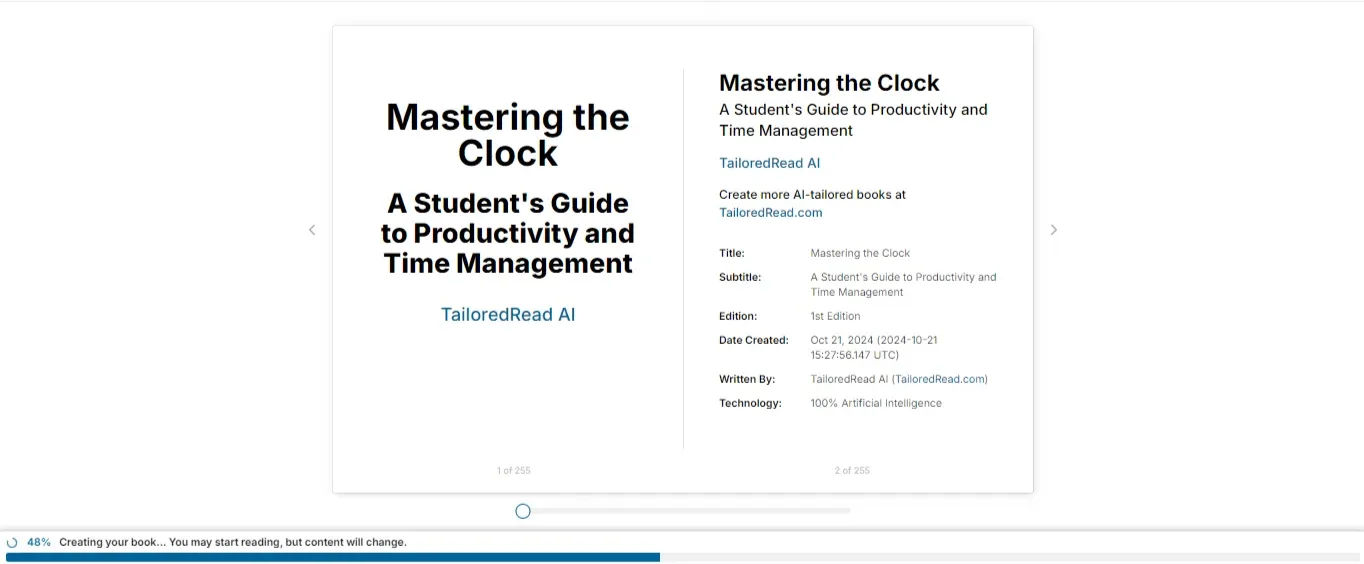Open TailoredRead AI link under cover title
1364x564 pixels.
pyautogui.click(x=508, y=314)
